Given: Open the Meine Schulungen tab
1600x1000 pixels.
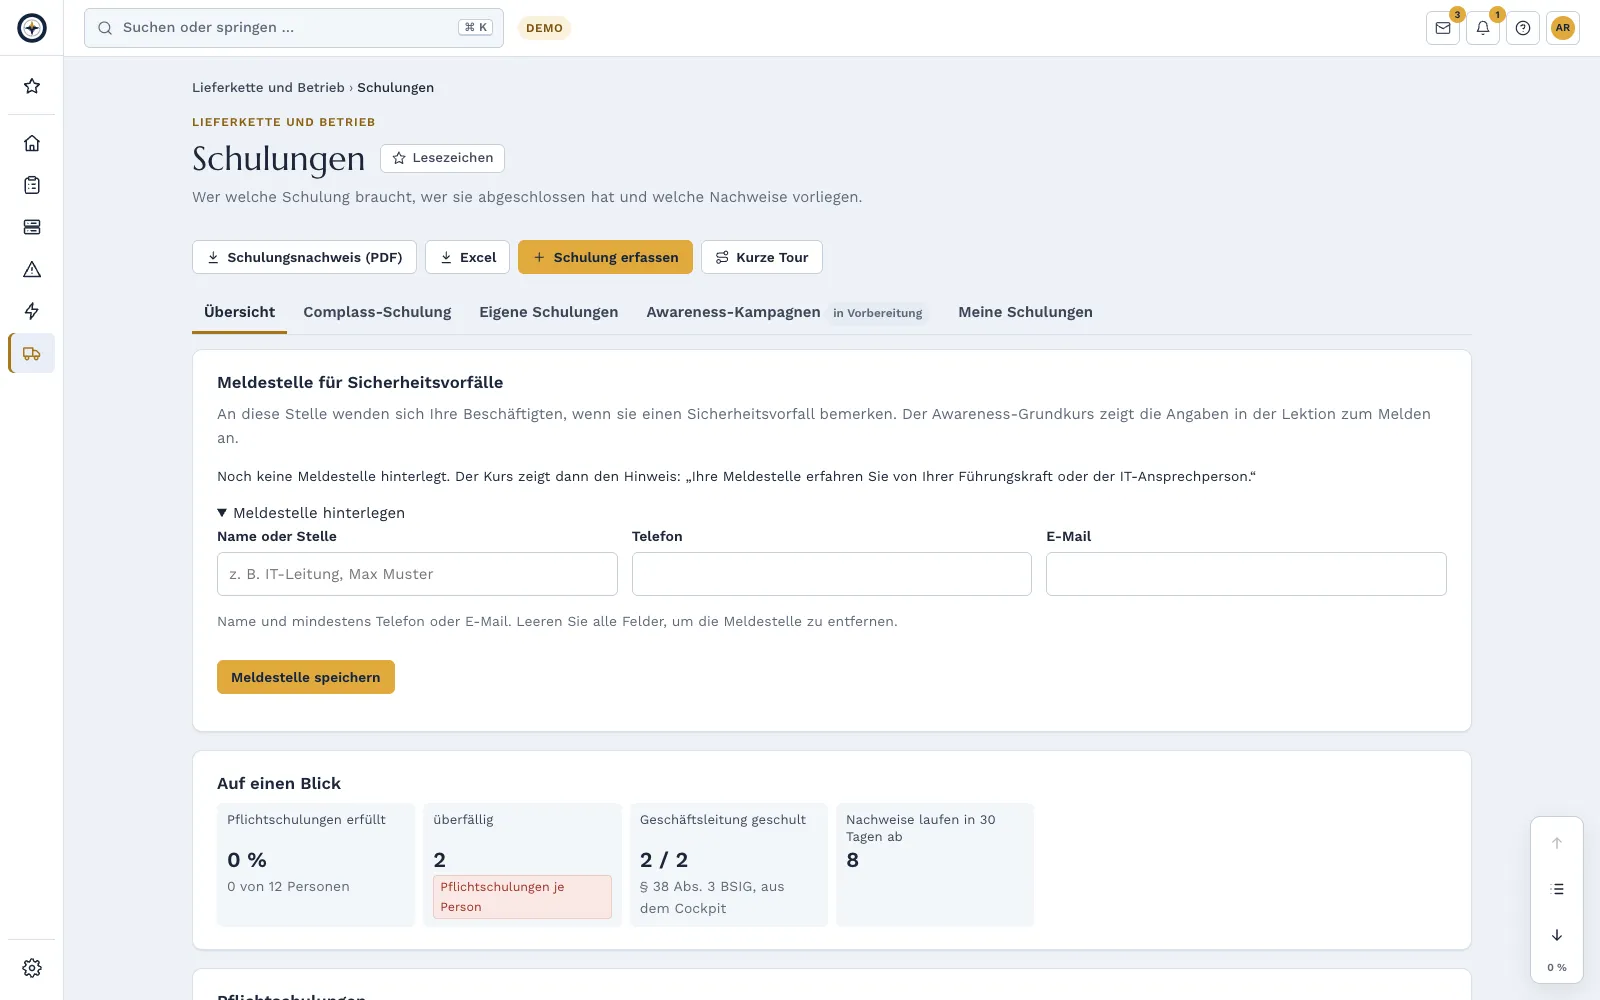Looking at the screenshot, I should click(x=1025, y=312).
